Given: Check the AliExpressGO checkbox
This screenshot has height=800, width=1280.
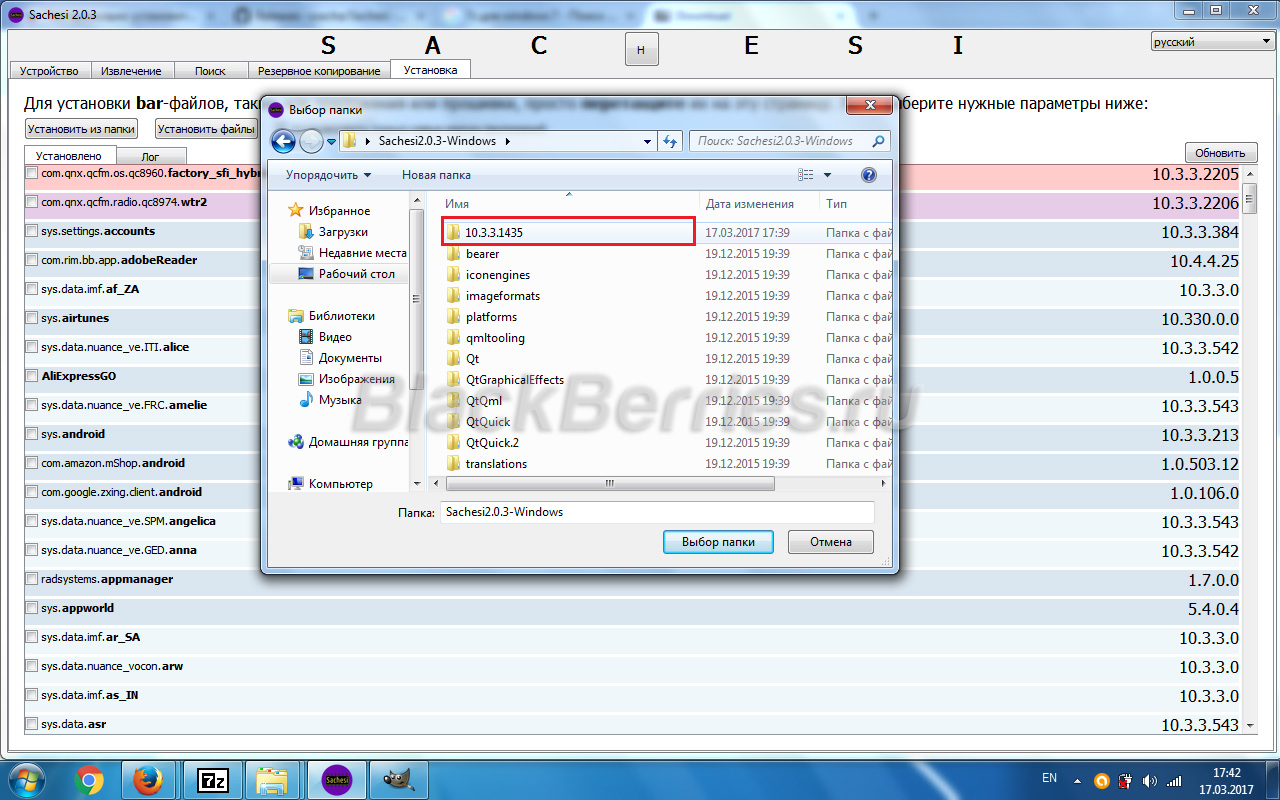Looking at the screenshot, I should coord(32,377).
